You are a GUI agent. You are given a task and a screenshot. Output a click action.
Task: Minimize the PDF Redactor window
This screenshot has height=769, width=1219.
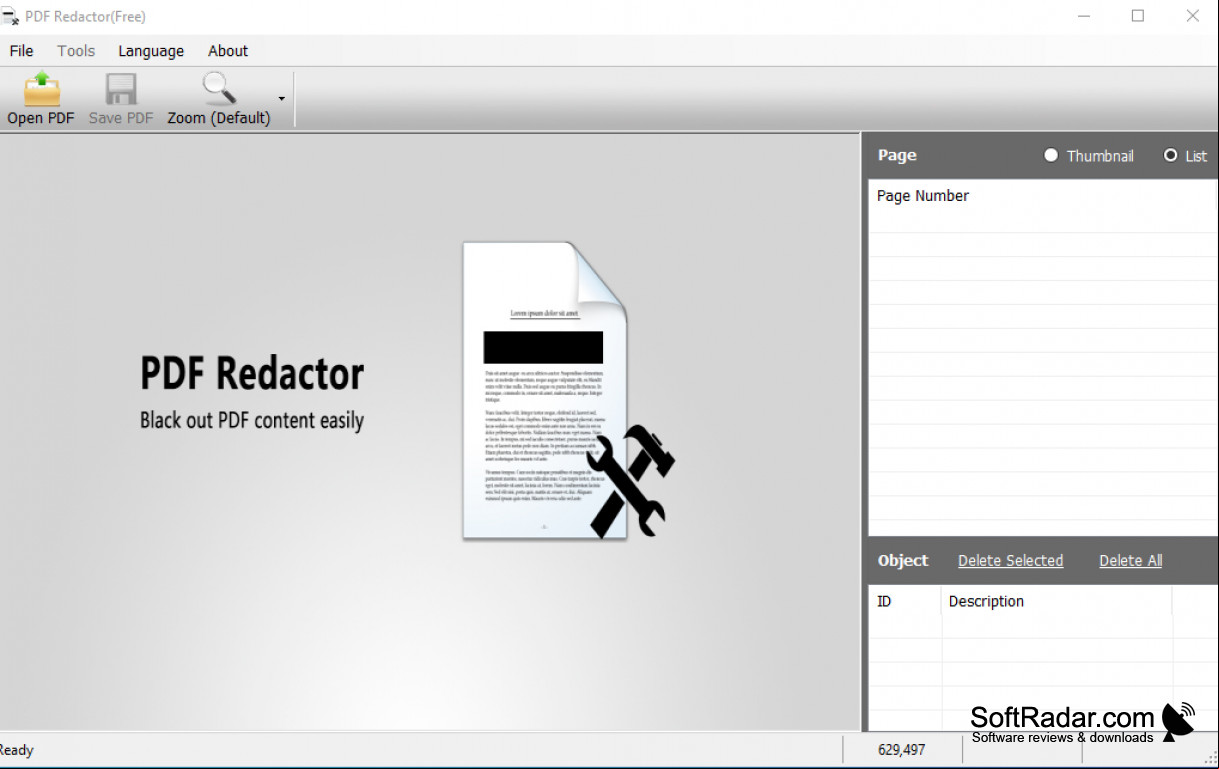[1083, 16]
